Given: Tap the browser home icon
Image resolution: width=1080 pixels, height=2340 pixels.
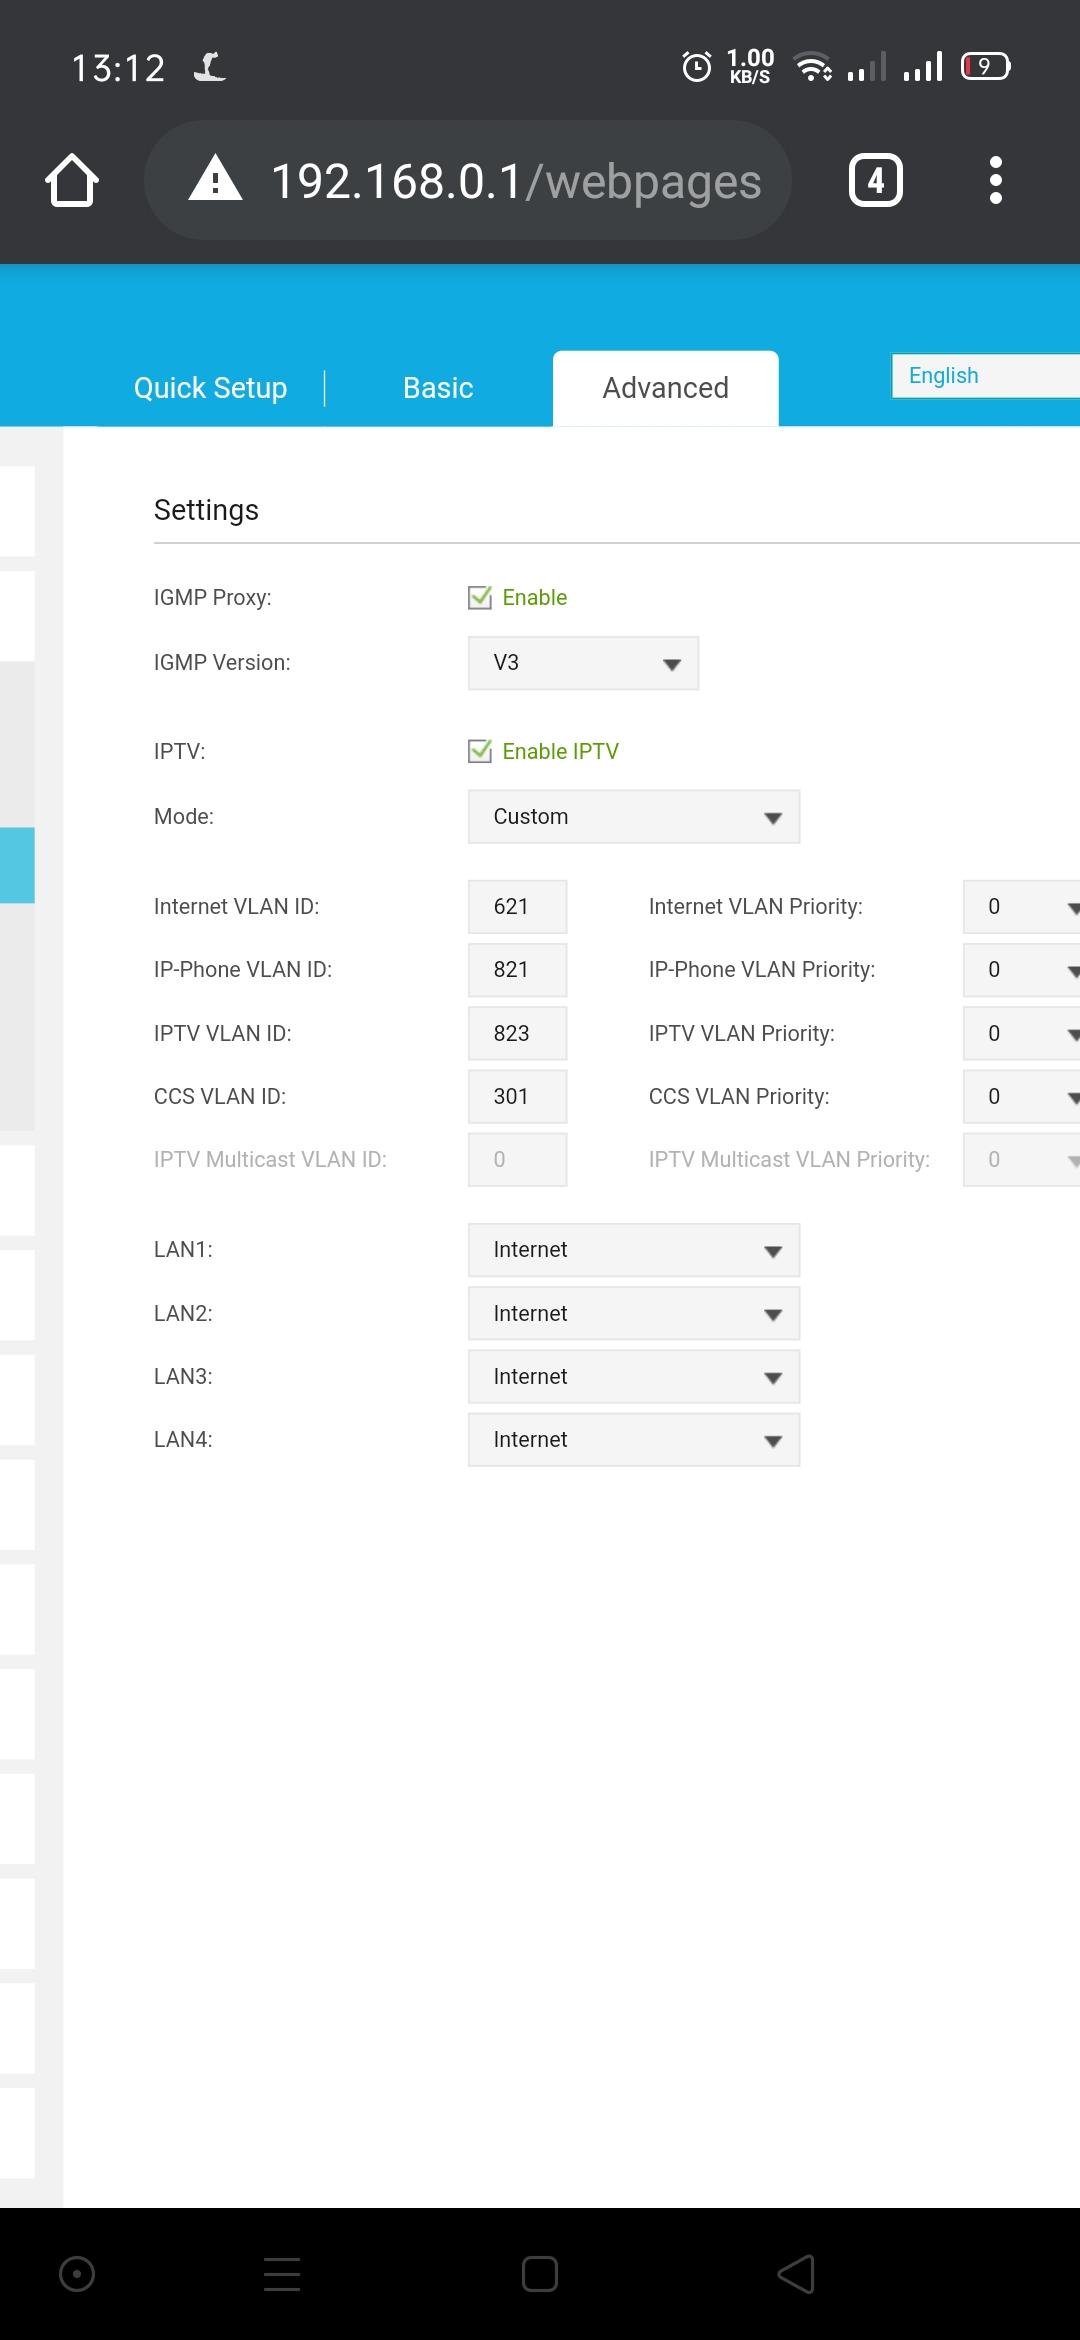Looking at the screenshot, I should (72, 181).
